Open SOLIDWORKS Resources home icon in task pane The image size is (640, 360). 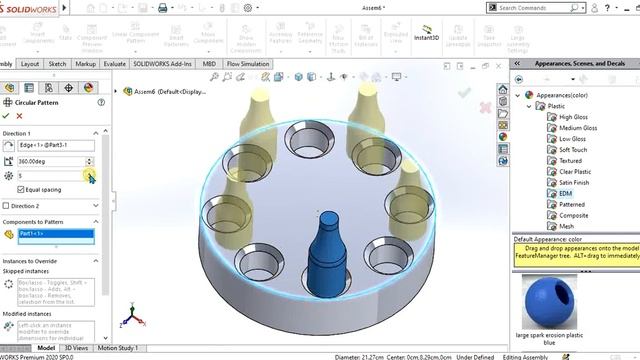click(503, 89)
